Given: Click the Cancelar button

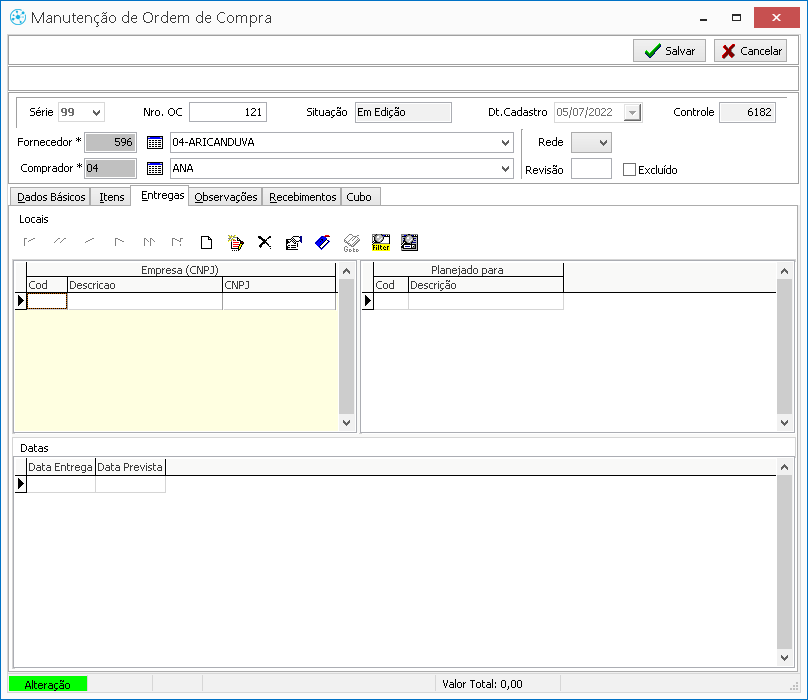Looking at the screenshot, I should [751, 51].
